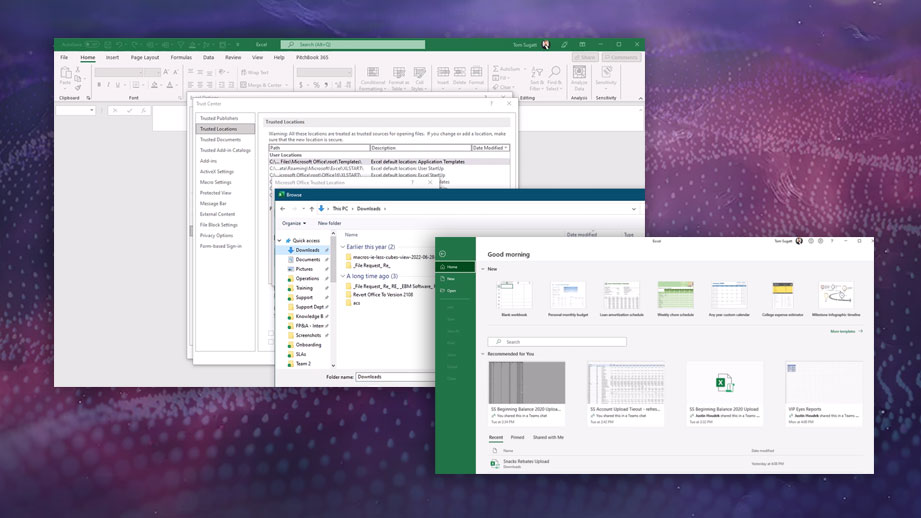The width and height of the screenshot is (921, 518).
Task: Click New folder in Browse dialog
Action: pos(330,223)
